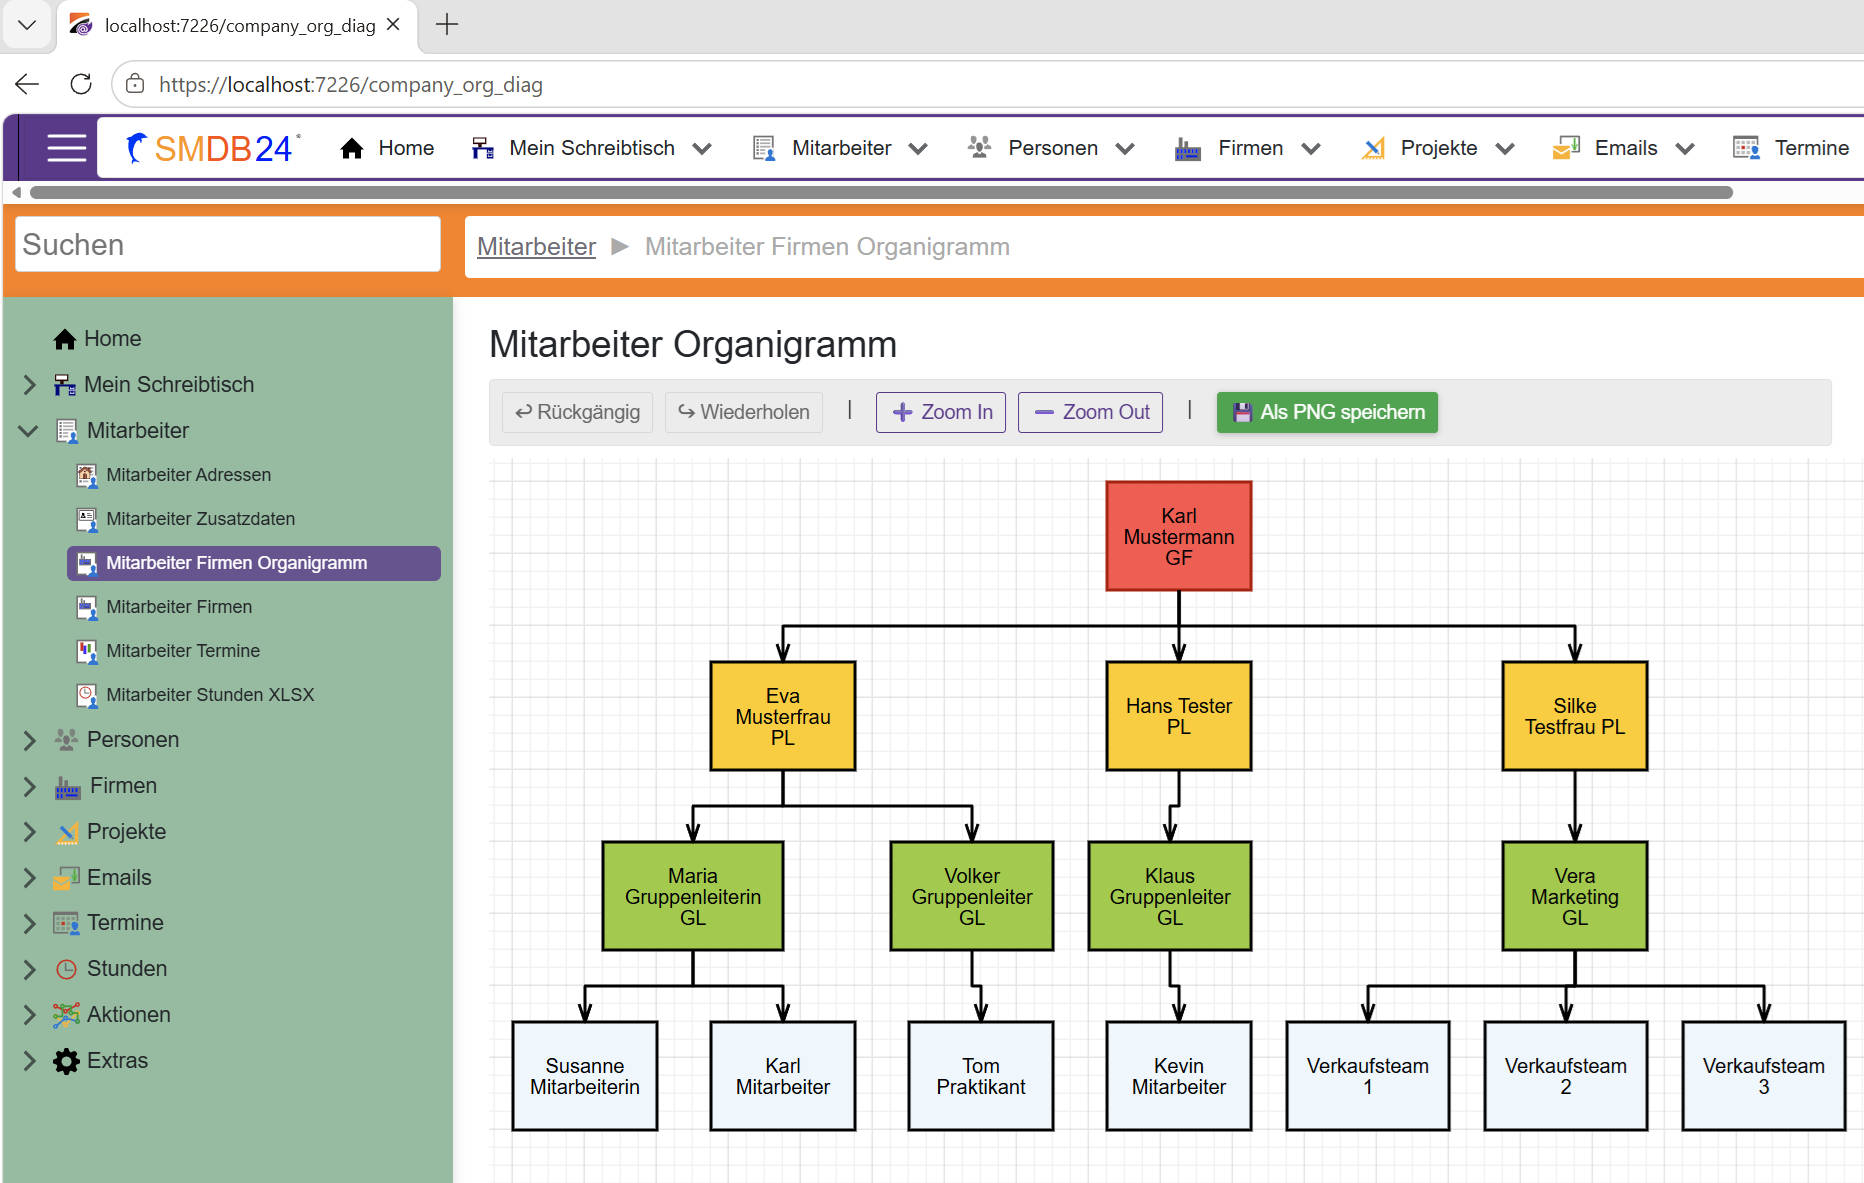Select yellow Eva Musterfrau PL node

tap(783, 716)
